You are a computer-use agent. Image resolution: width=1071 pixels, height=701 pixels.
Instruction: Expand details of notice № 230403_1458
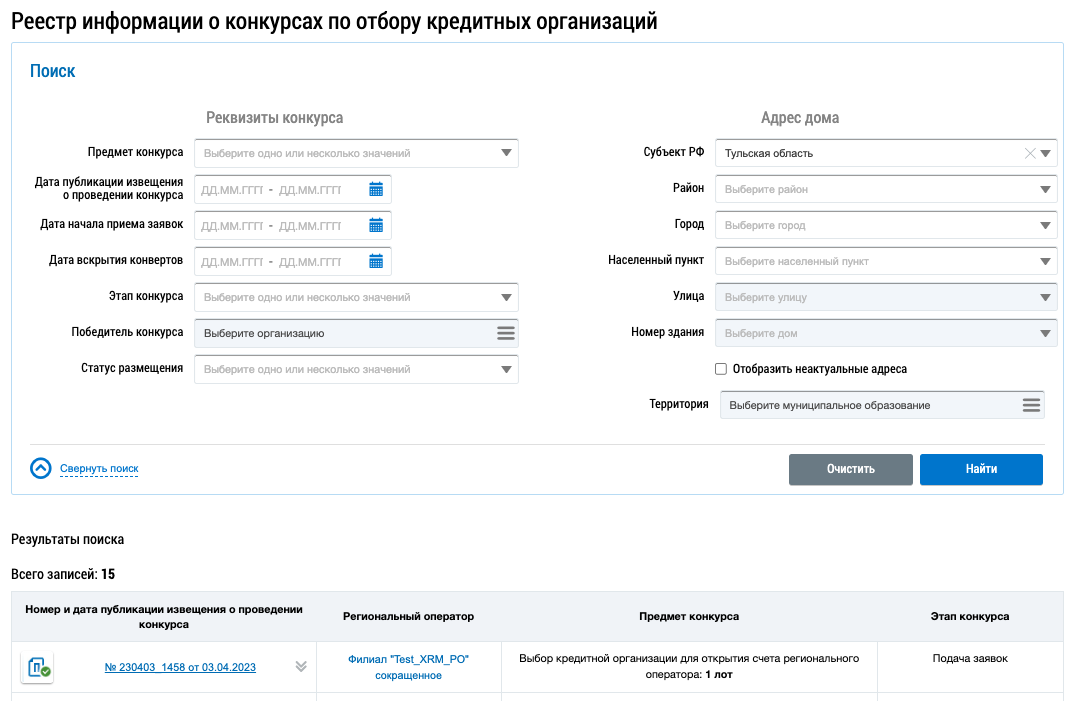301,667
